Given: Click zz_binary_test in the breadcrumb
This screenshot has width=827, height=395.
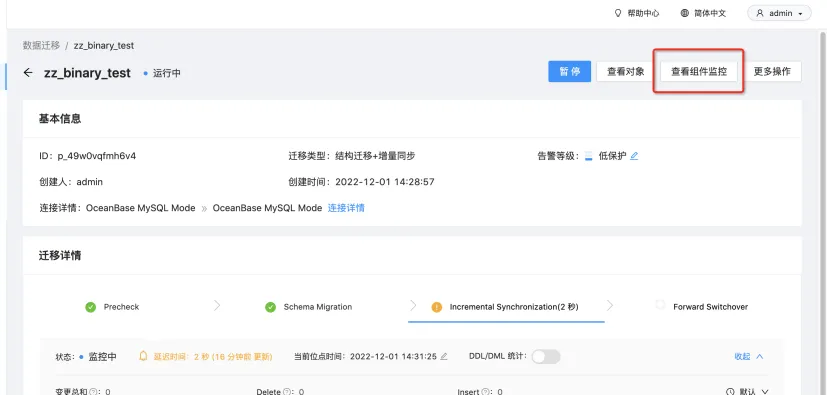Looking at the screenshot, I should point(104,45).
